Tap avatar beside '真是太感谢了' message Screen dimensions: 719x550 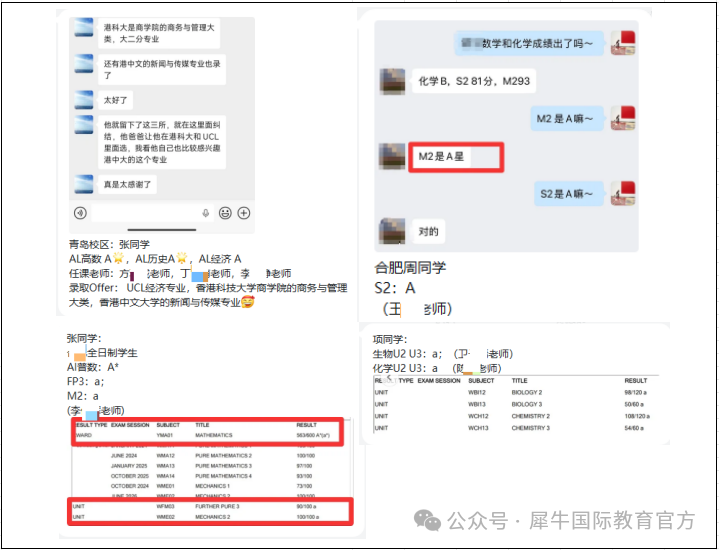pos(83,184)
